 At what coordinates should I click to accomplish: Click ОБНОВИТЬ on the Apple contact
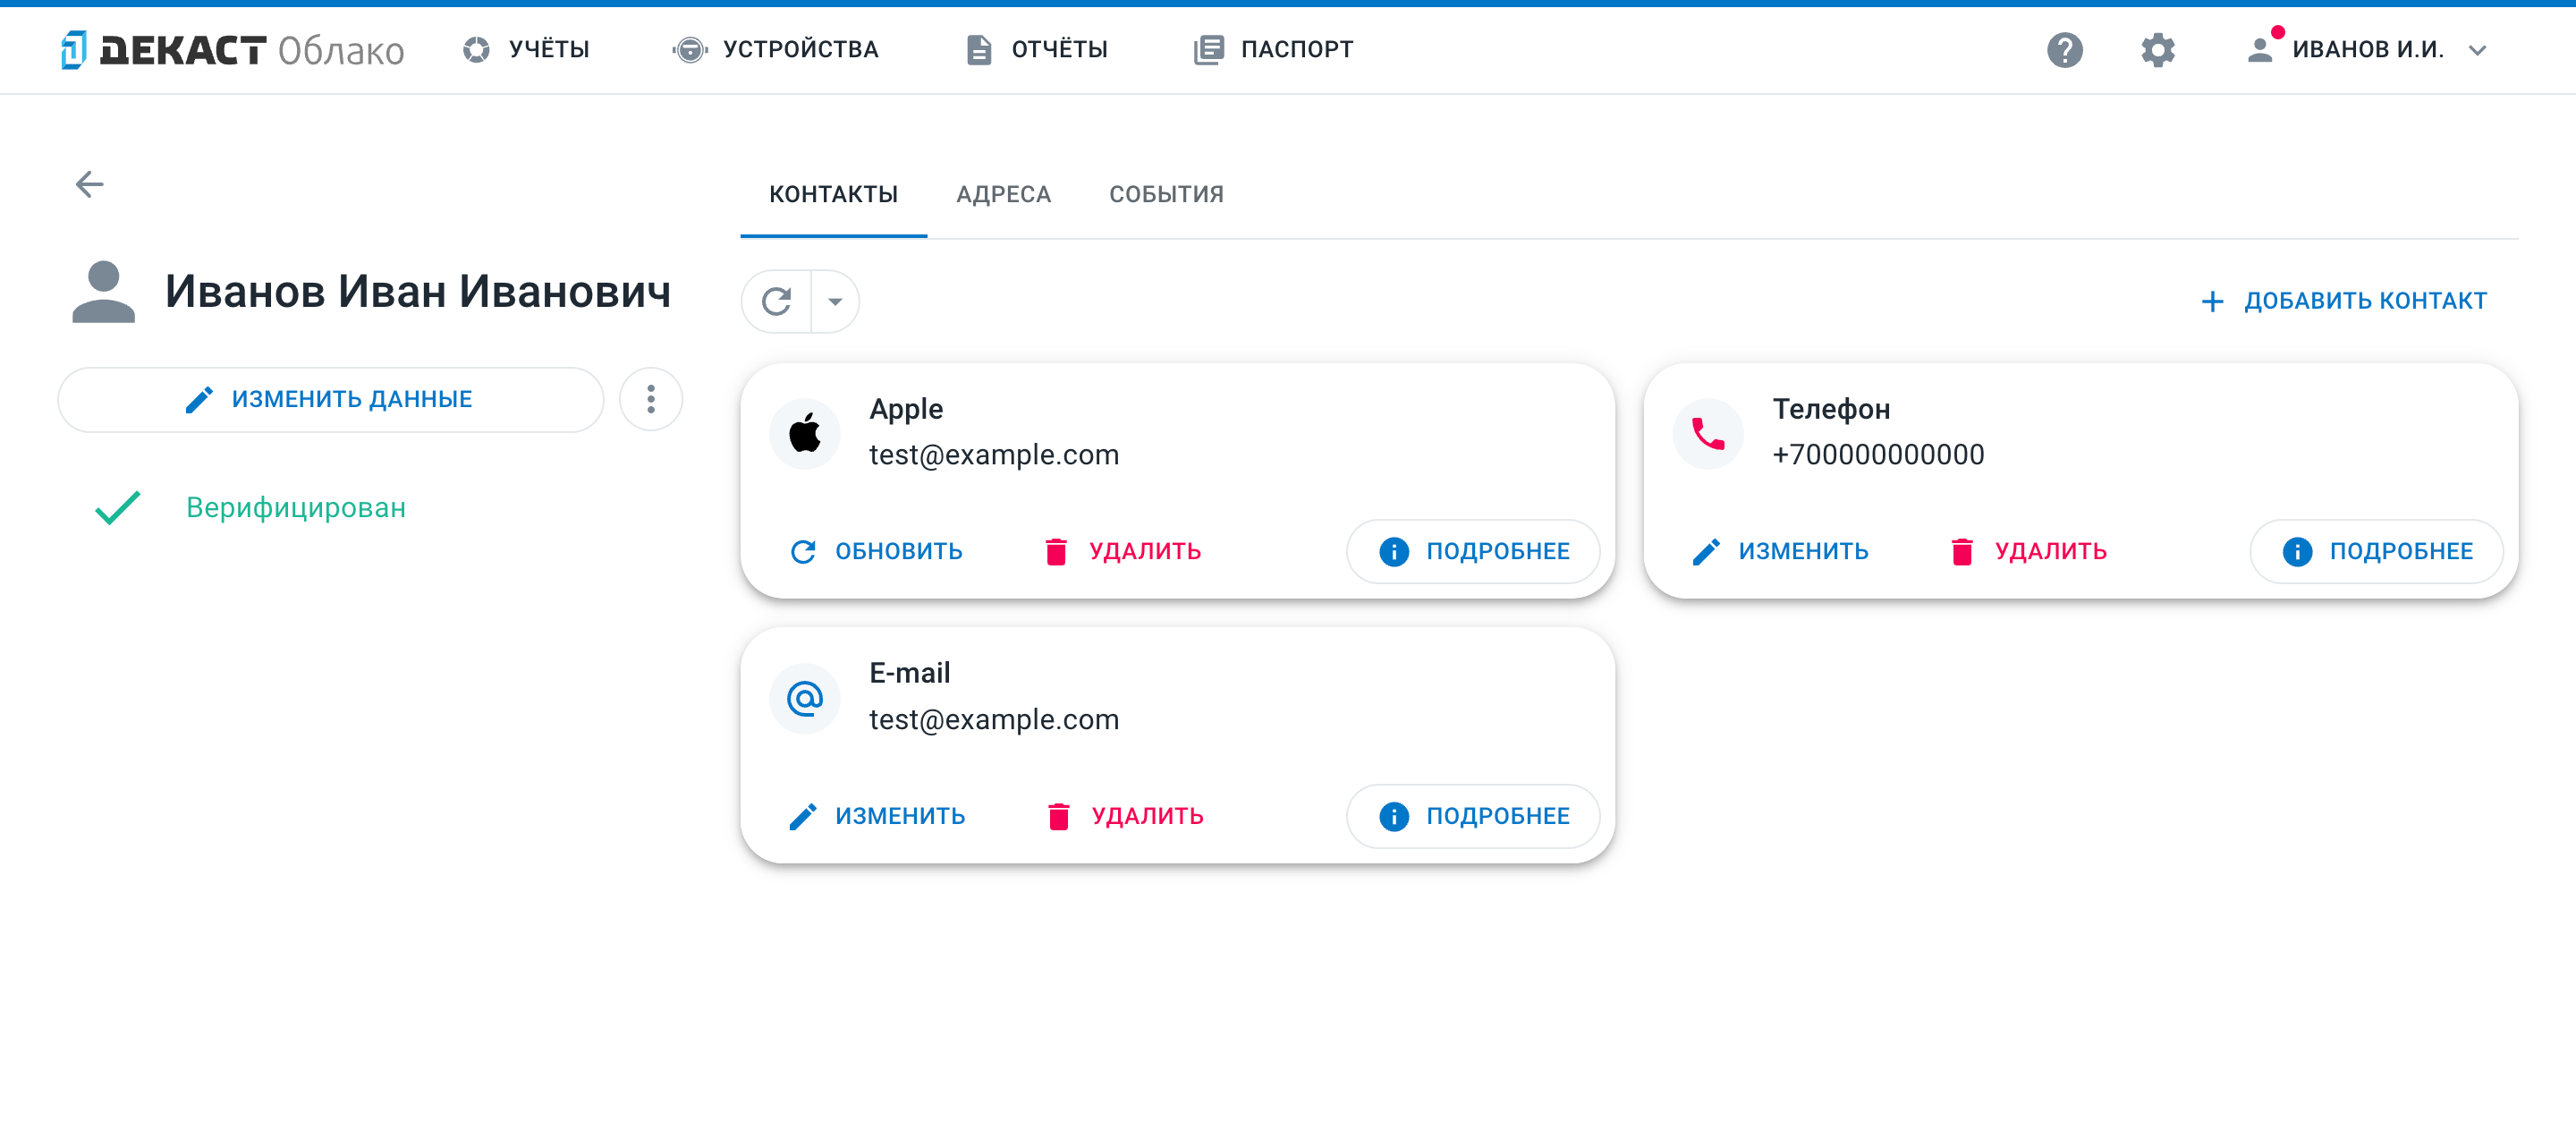[x=877, y=551]
